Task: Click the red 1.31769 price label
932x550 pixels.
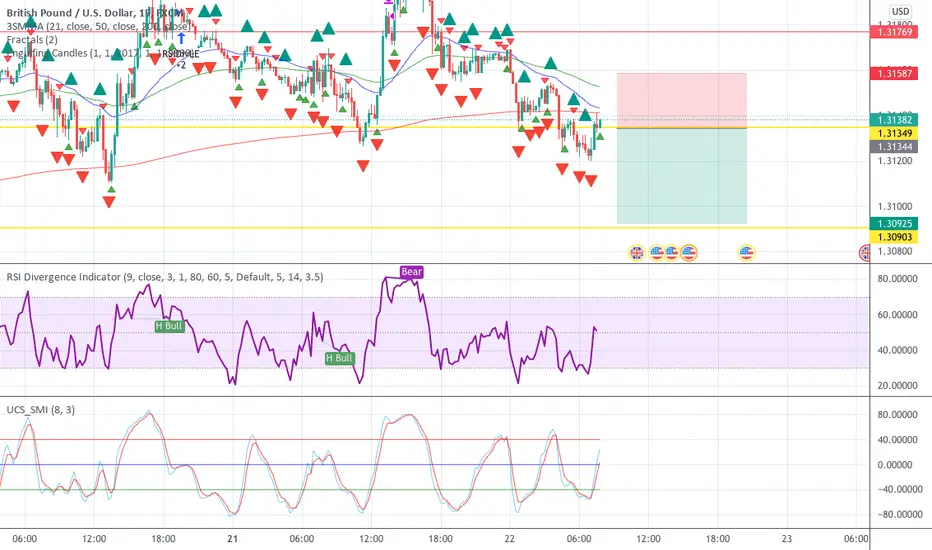Action: point(895,32)
